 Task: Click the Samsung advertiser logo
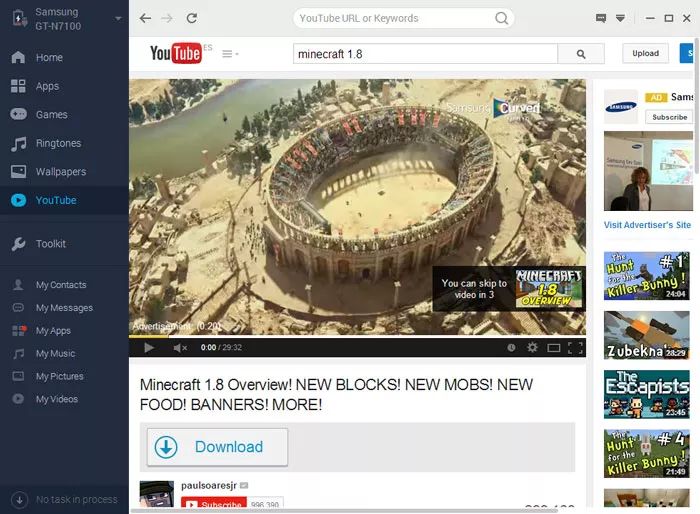point(621,107)
